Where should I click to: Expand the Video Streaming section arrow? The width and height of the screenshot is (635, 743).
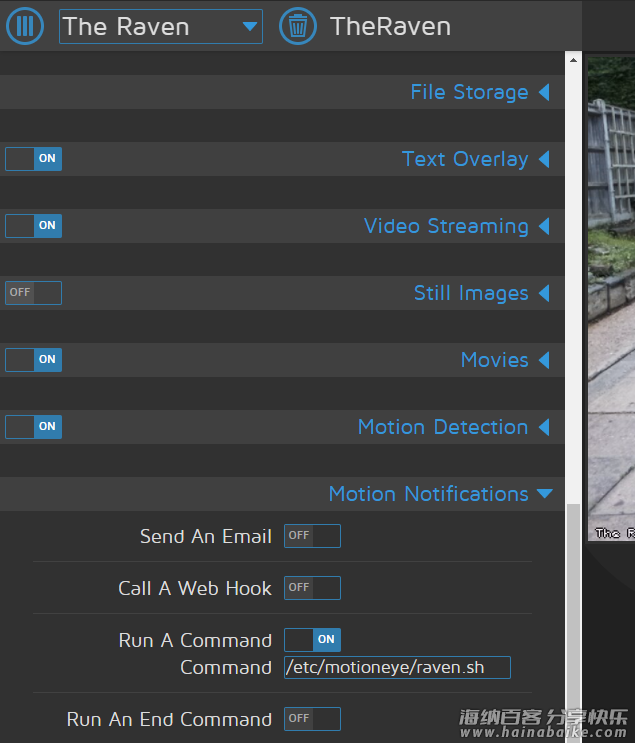(544, 226)
